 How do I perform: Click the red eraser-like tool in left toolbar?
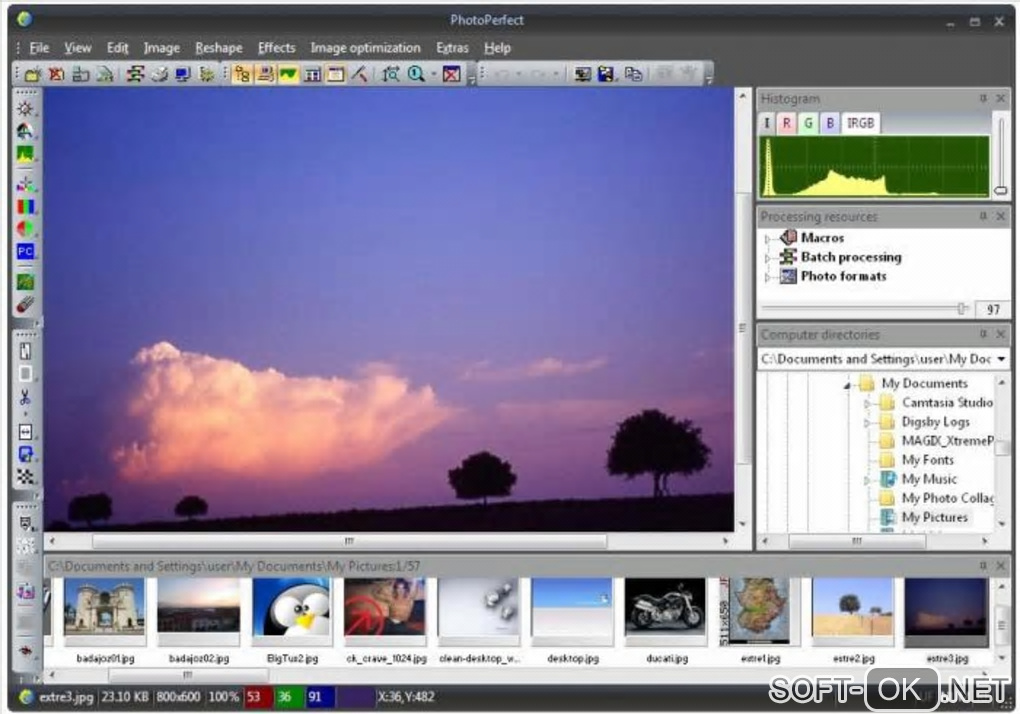(x=25, y=304)
